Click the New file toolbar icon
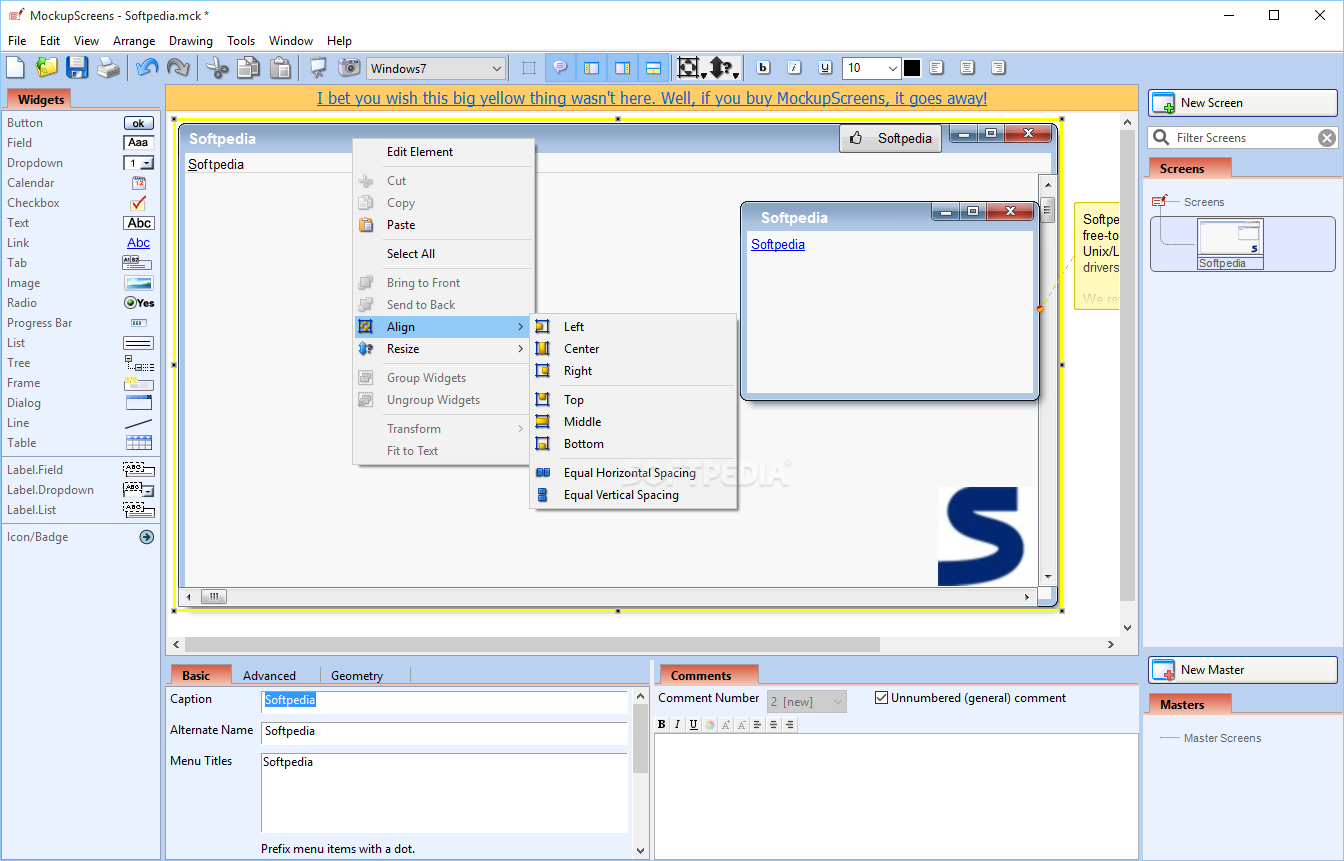This screenshot has height=861, width=1344. point(15,68)
